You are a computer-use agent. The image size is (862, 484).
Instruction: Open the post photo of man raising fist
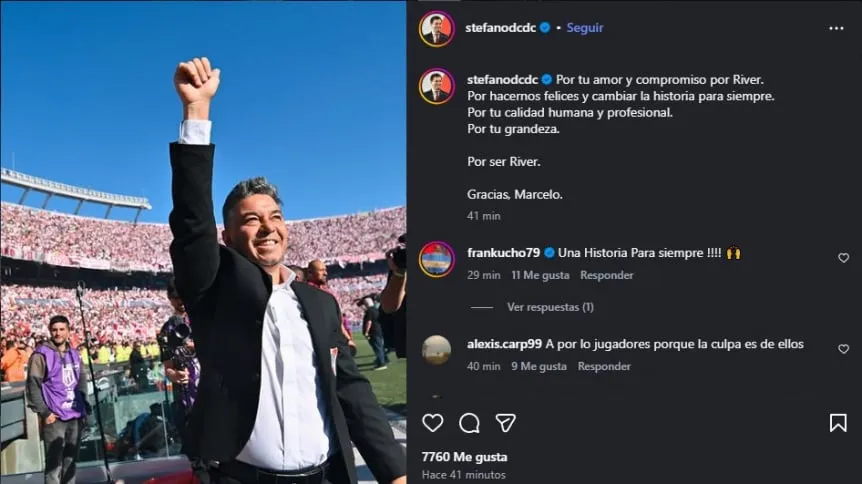click(x=203, y=242)
